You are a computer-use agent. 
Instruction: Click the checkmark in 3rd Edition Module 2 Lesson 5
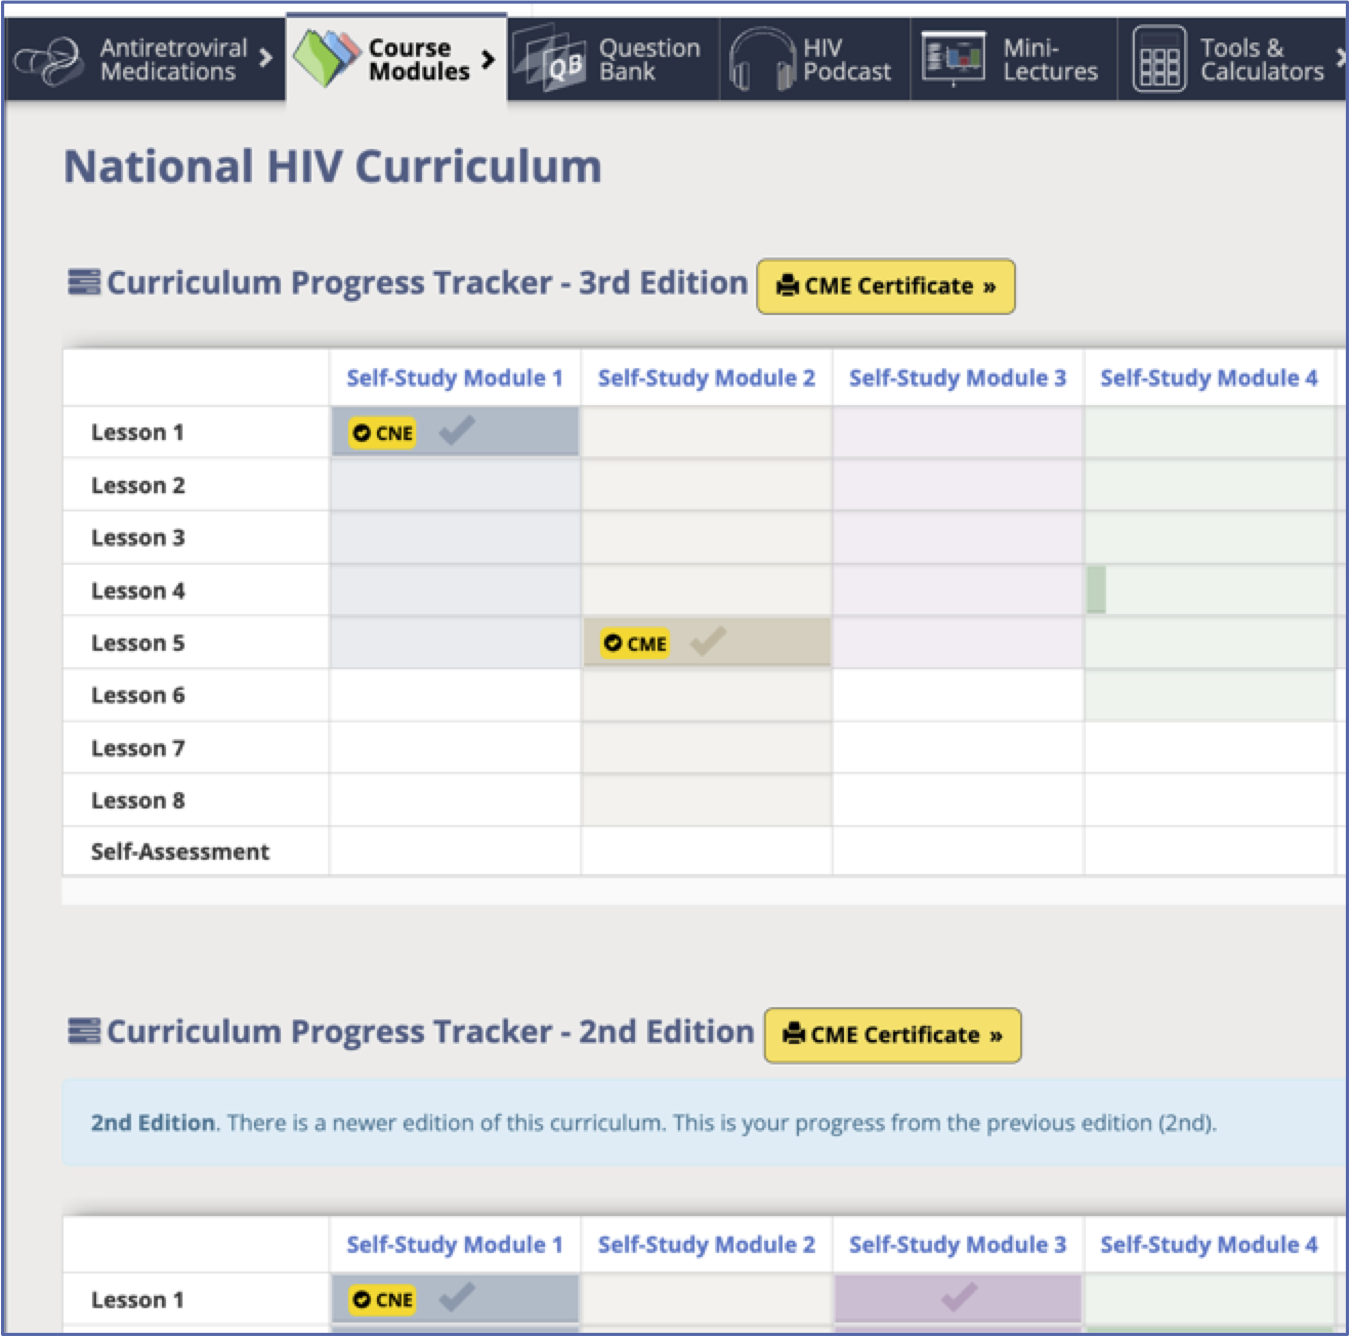(x=708, y=641)
